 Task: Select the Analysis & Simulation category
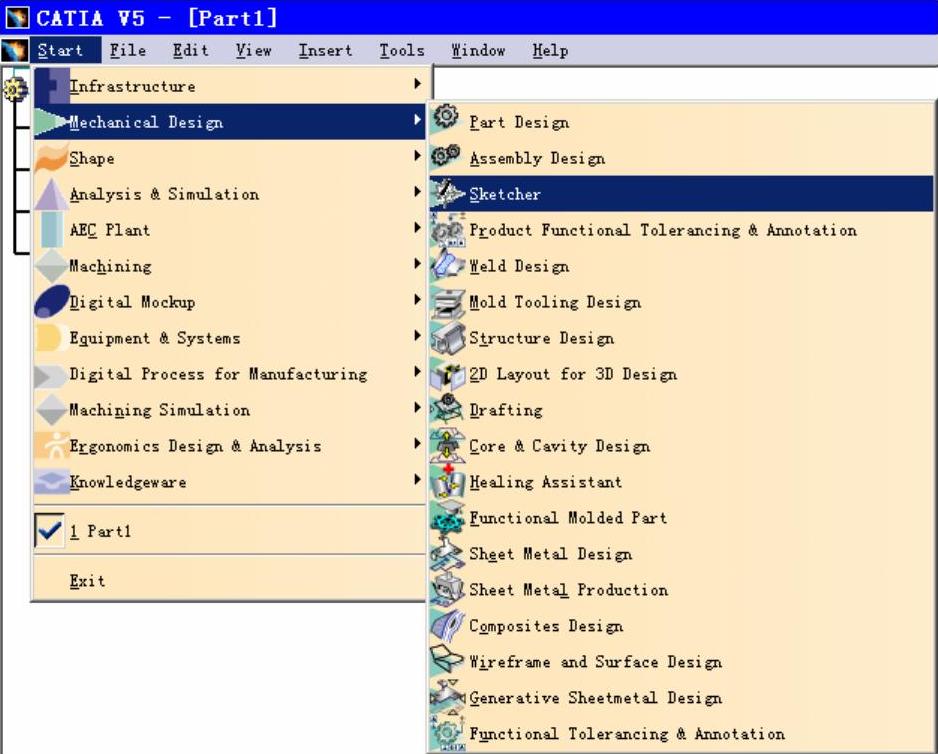click(229, 194)
